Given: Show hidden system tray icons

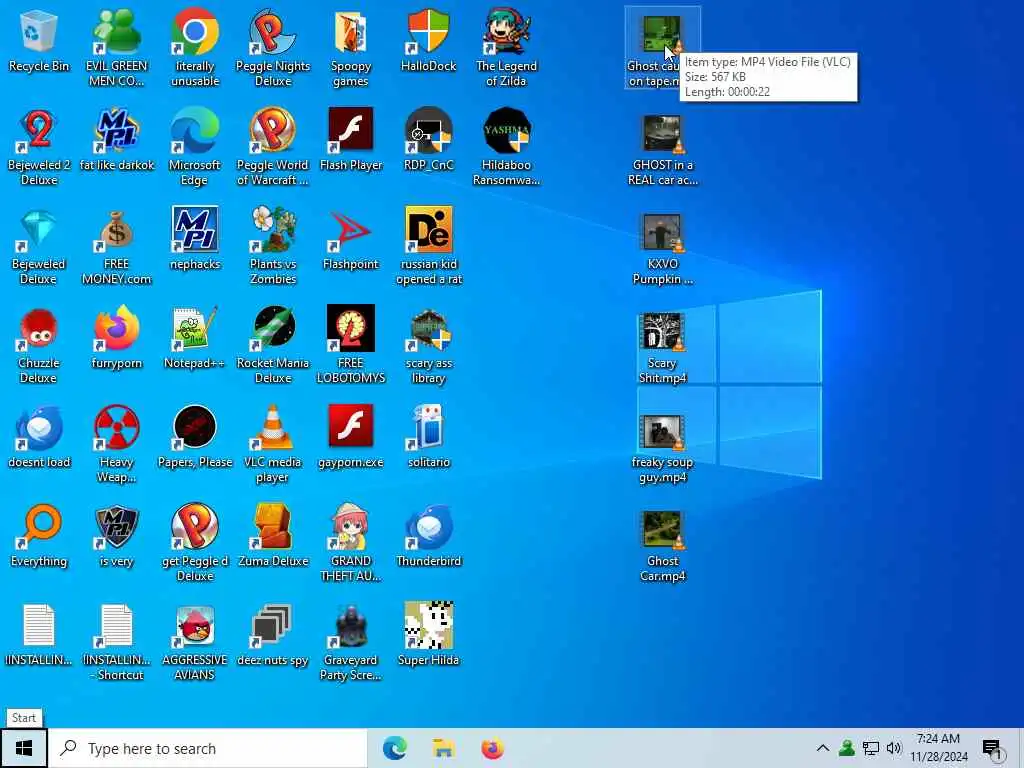Looking at the screenshot, I should click(x=823, y=748).
